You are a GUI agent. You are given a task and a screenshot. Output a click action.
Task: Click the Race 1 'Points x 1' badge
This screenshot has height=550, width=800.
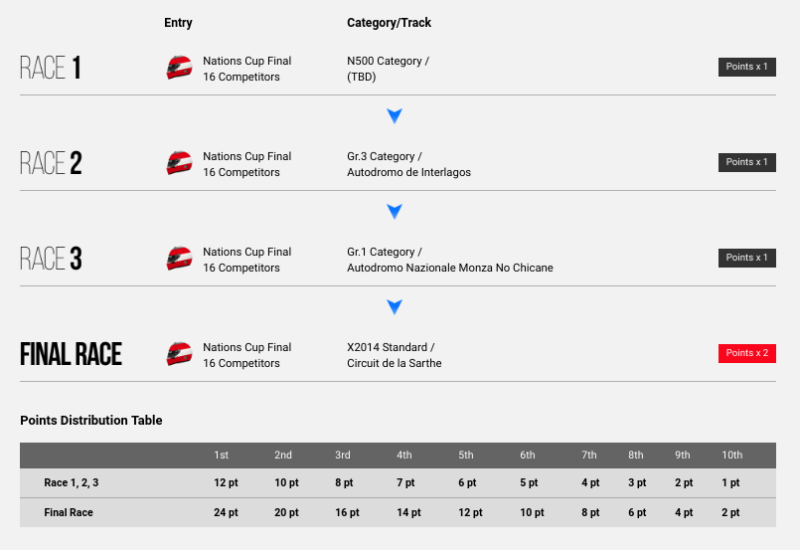(747, 67)
